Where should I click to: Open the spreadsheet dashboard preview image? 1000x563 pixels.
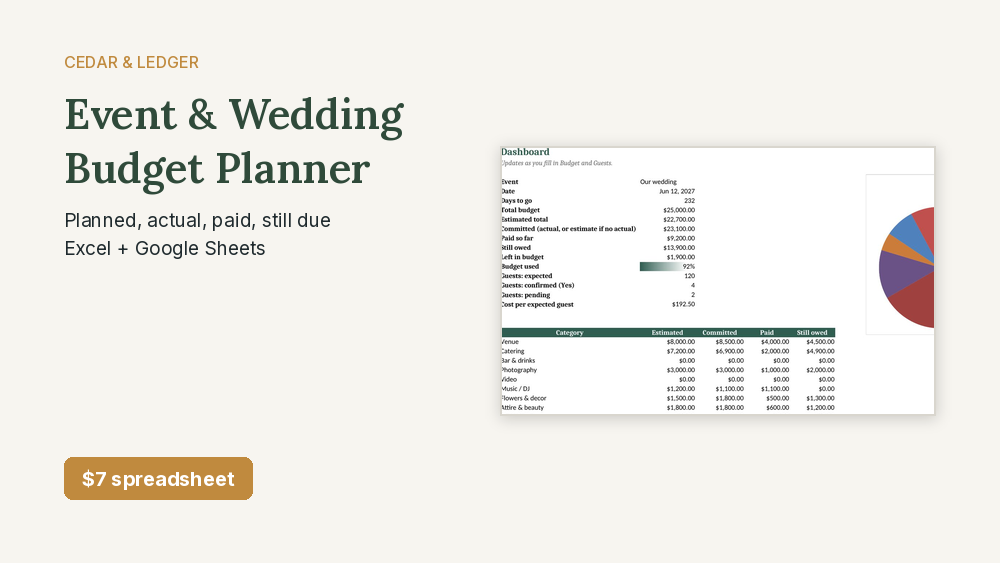[x=717, y=281]
